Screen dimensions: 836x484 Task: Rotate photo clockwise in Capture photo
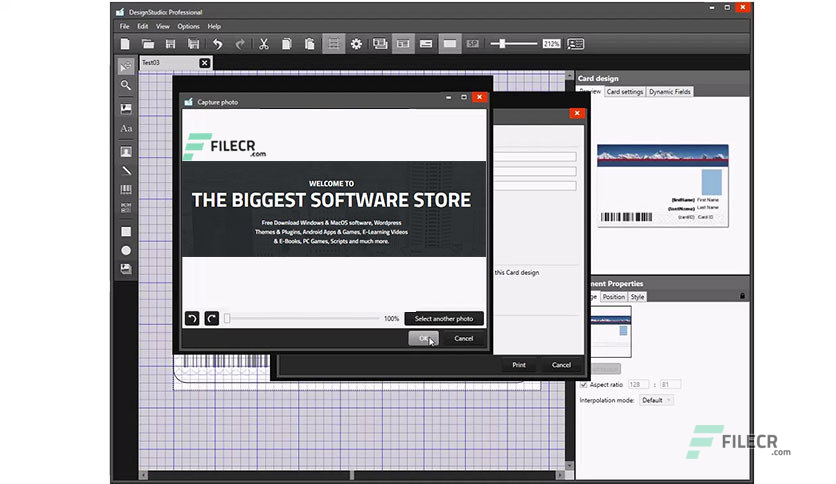[x=212, y=318]
